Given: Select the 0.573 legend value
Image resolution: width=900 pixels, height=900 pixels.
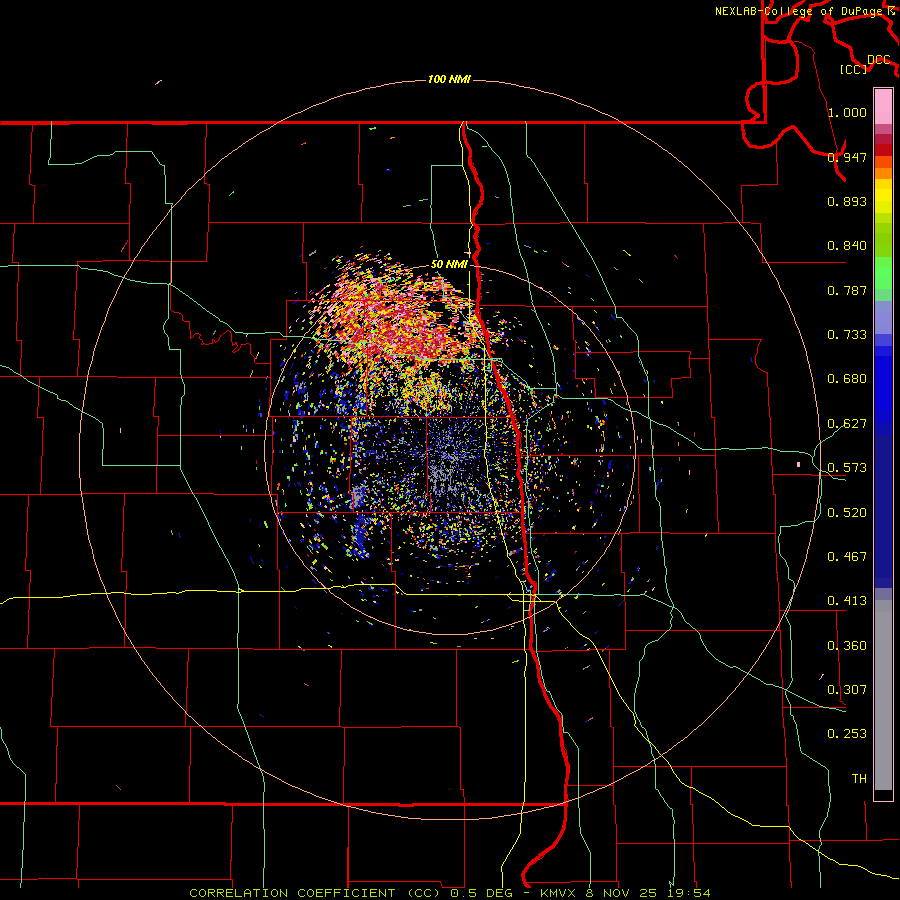Looking at the screenshot, I should tap(847, 467).
